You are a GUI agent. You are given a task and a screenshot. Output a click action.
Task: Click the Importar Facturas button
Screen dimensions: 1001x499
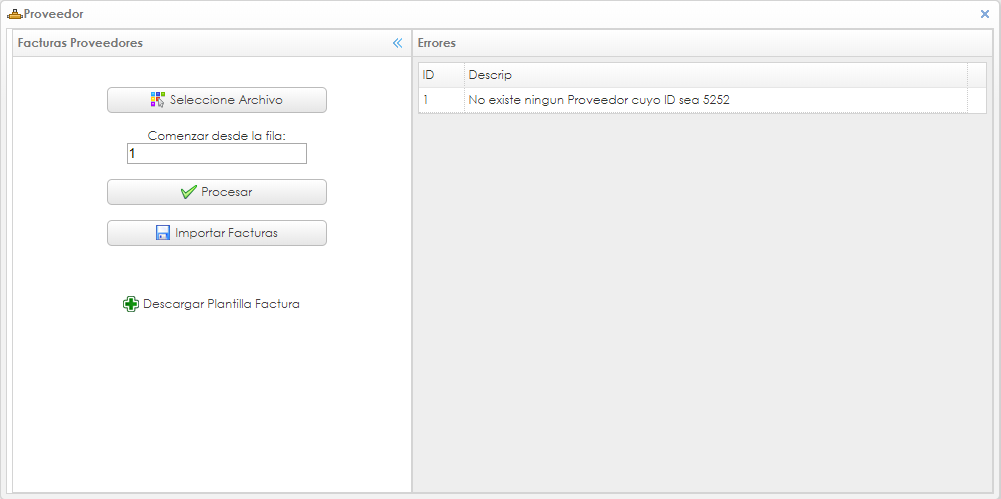(216, 233)
